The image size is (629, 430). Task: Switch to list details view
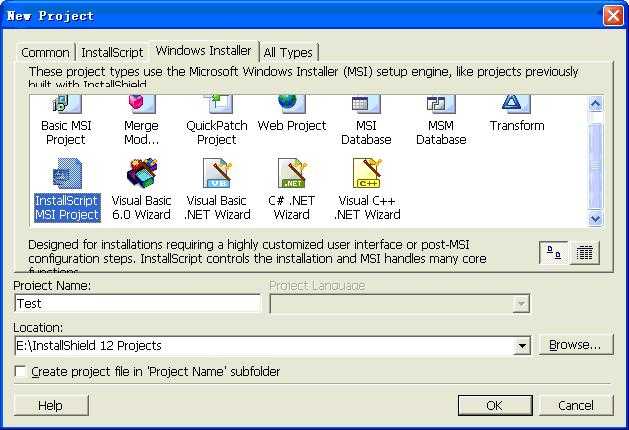pyautogui.click(x=584, y=253)
